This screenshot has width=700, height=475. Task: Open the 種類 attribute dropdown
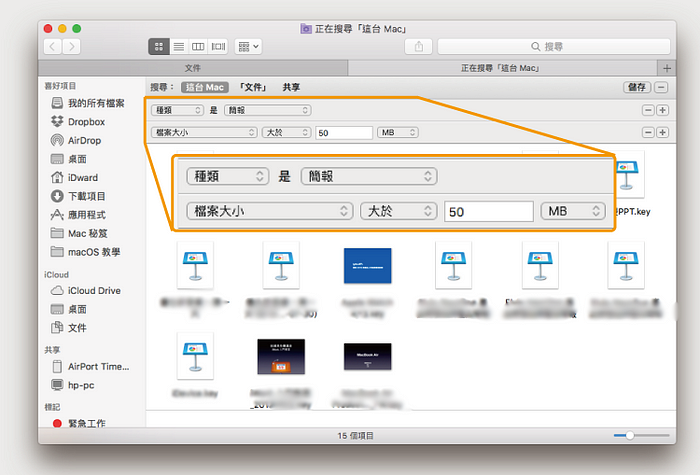[x=177, y=110]
